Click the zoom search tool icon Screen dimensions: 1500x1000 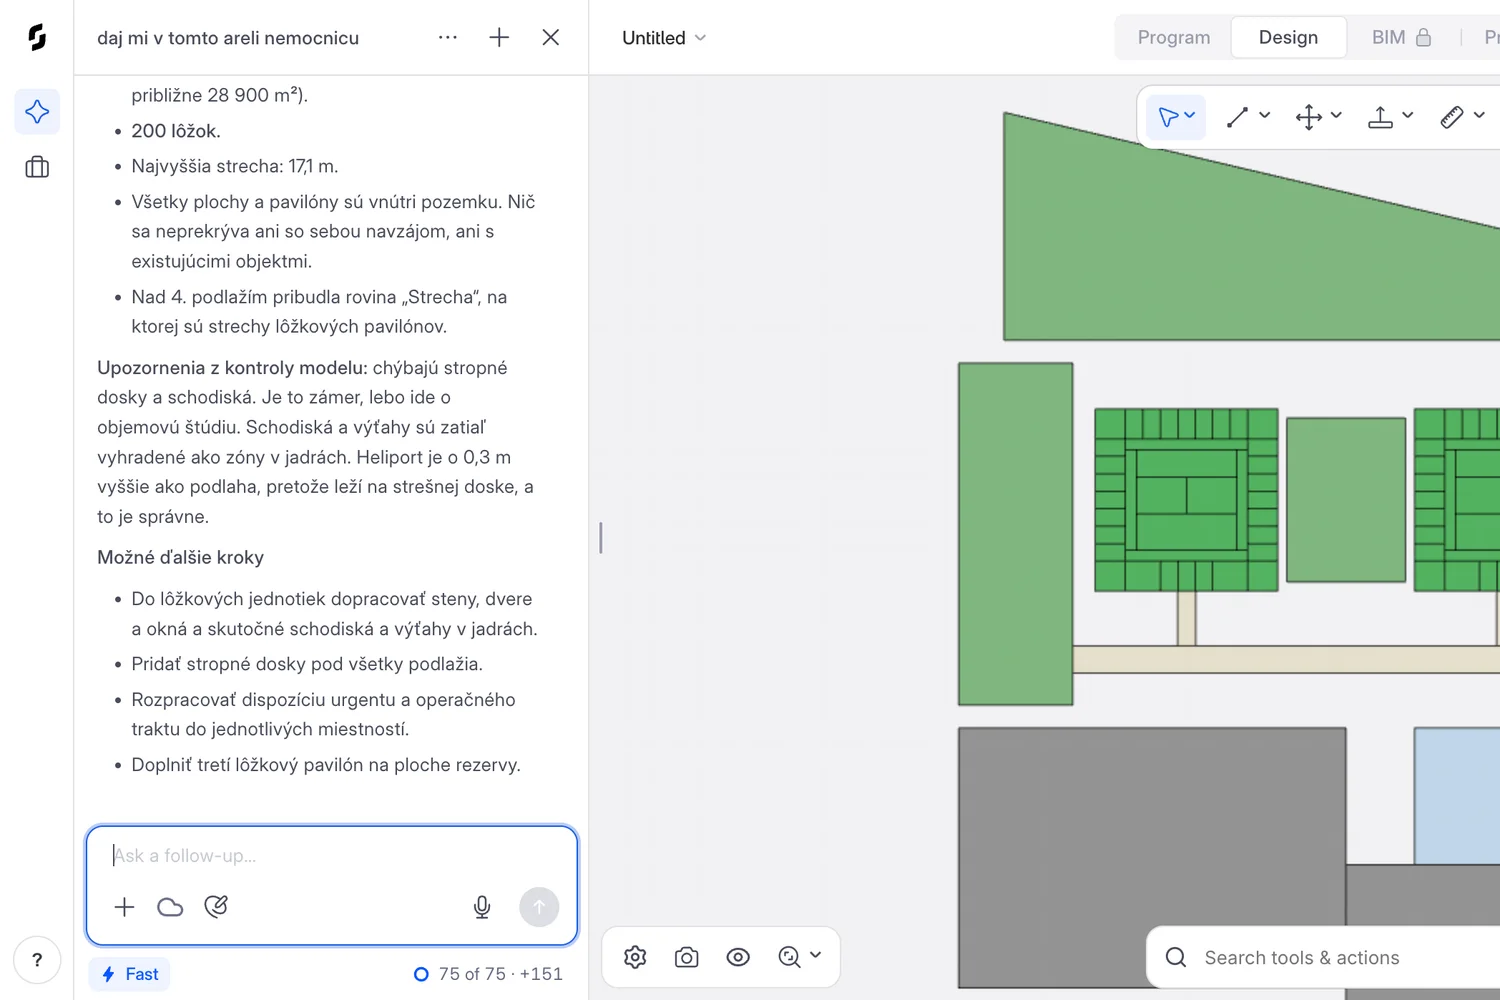[x=789, y=957]
